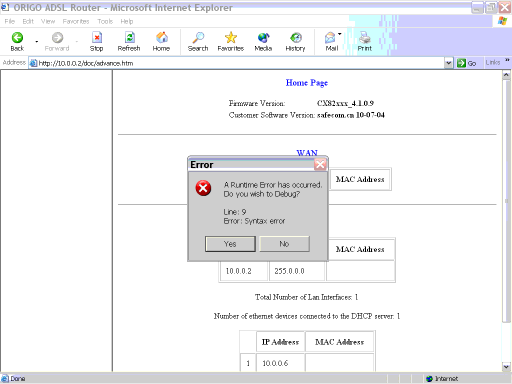Choose Yes in the Error dialog

(230, 244)
